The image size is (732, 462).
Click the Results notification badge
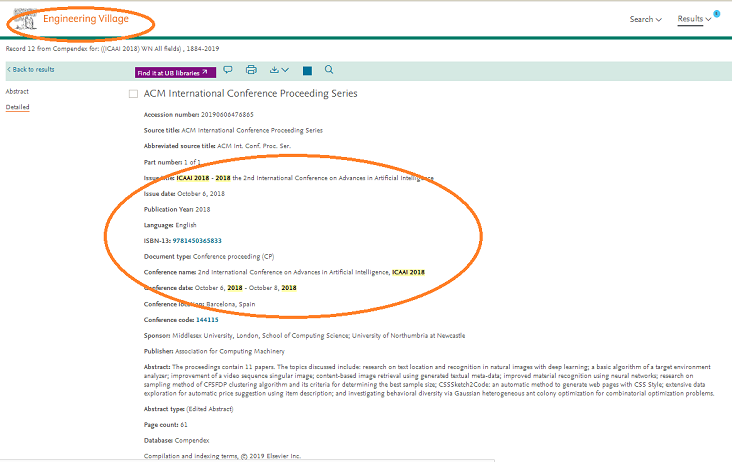click(x=716, y=13)
